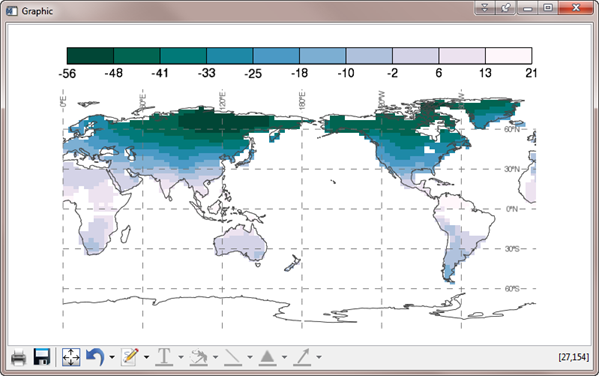
Task: Expand the dropdown next to the pencil tool
Action: pyautogui.click(x=146, y=357)
